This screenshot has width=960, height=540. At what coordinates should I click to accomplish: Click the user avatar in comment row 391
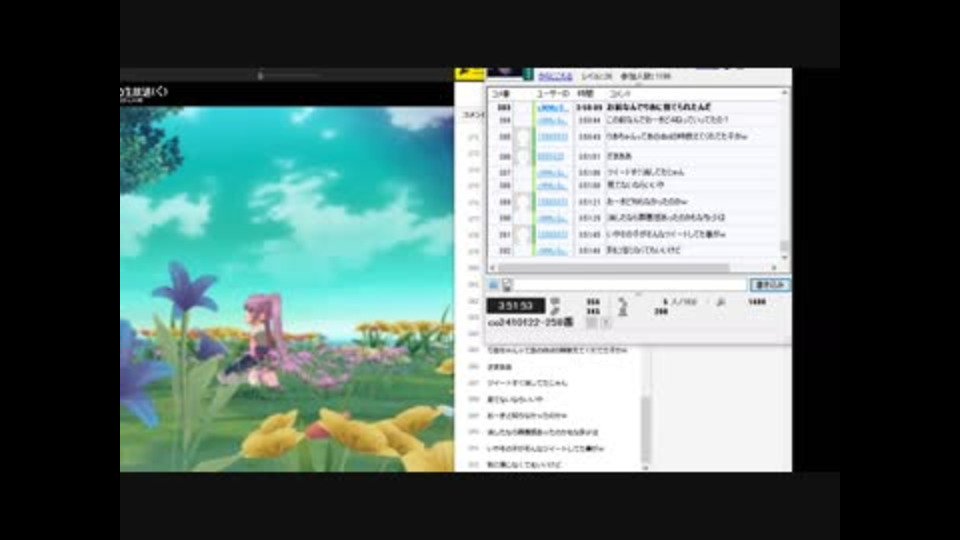pos(522,235)
